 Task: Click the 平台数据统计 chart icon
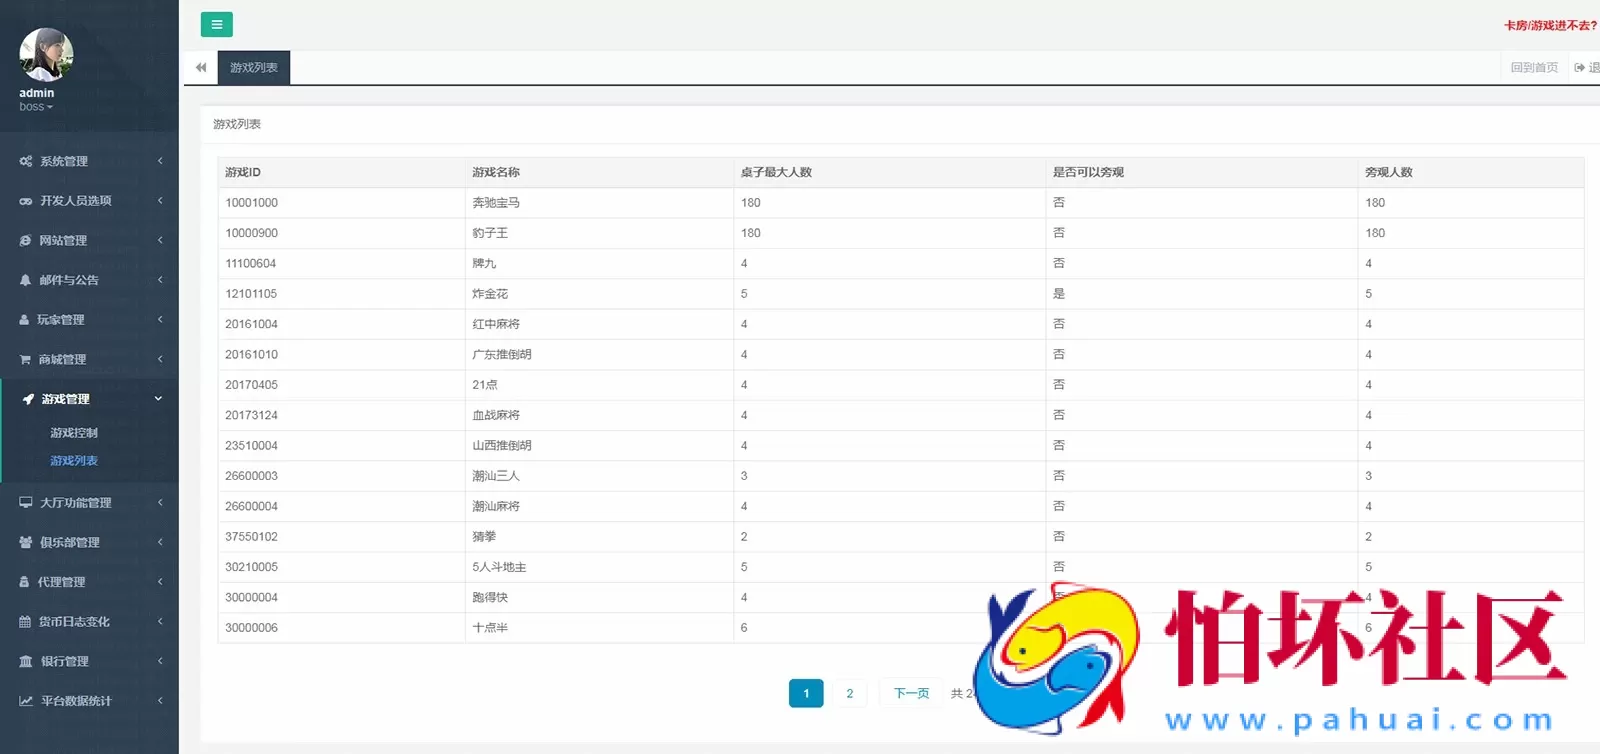26,701
